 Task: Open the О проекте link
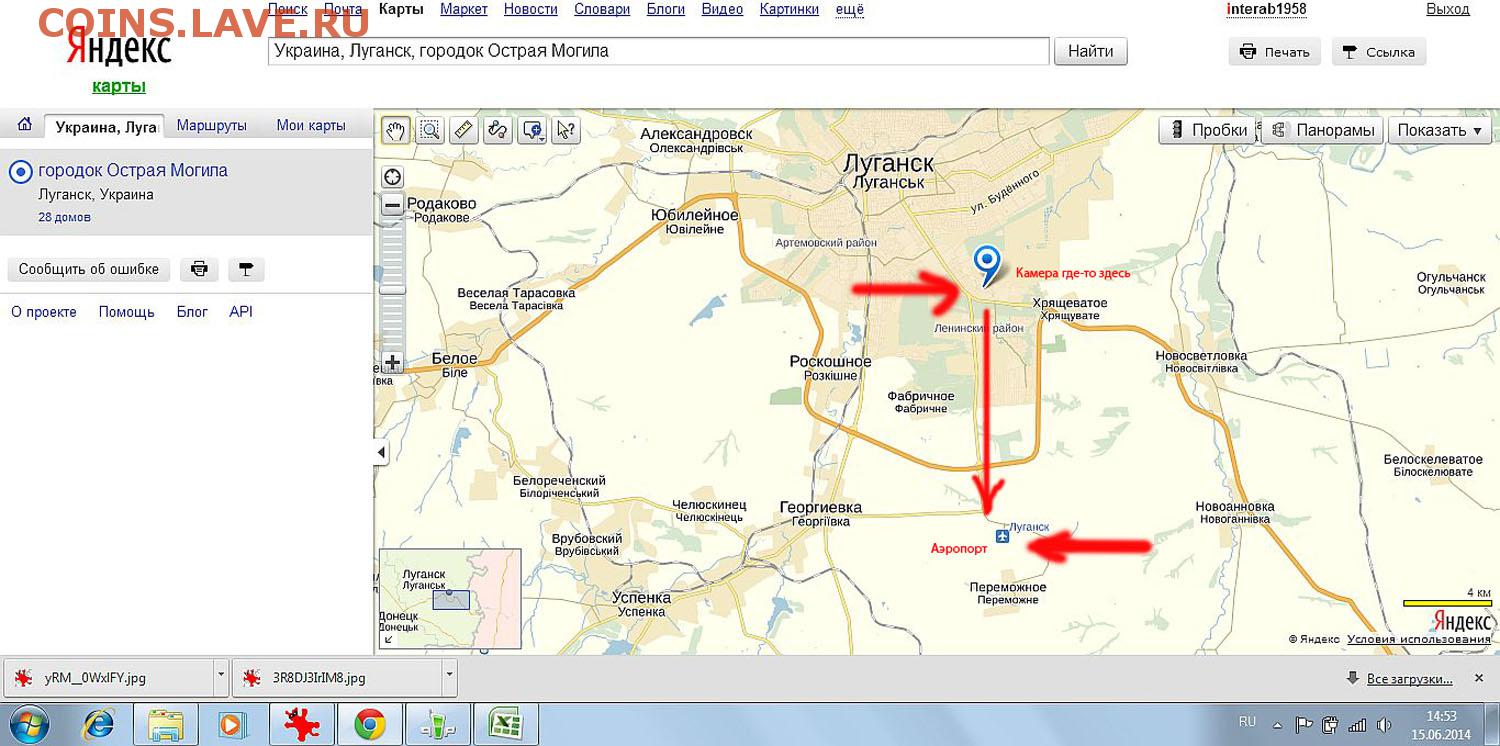tap(44, 312)
